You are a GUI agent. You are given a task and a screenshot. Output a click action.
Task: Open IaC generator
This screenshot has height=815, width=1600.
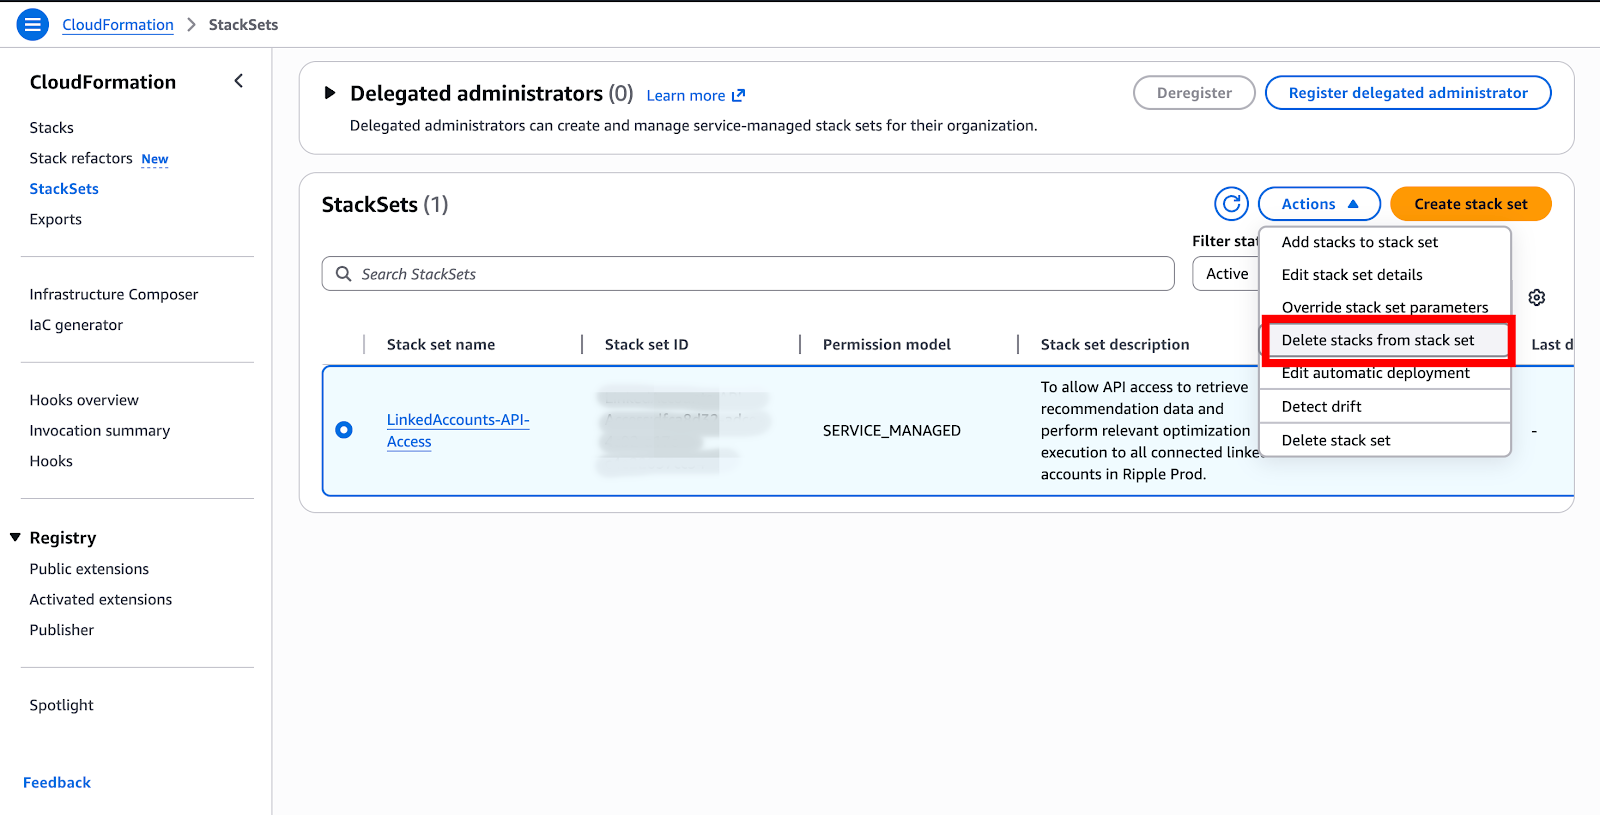[76, 325]
